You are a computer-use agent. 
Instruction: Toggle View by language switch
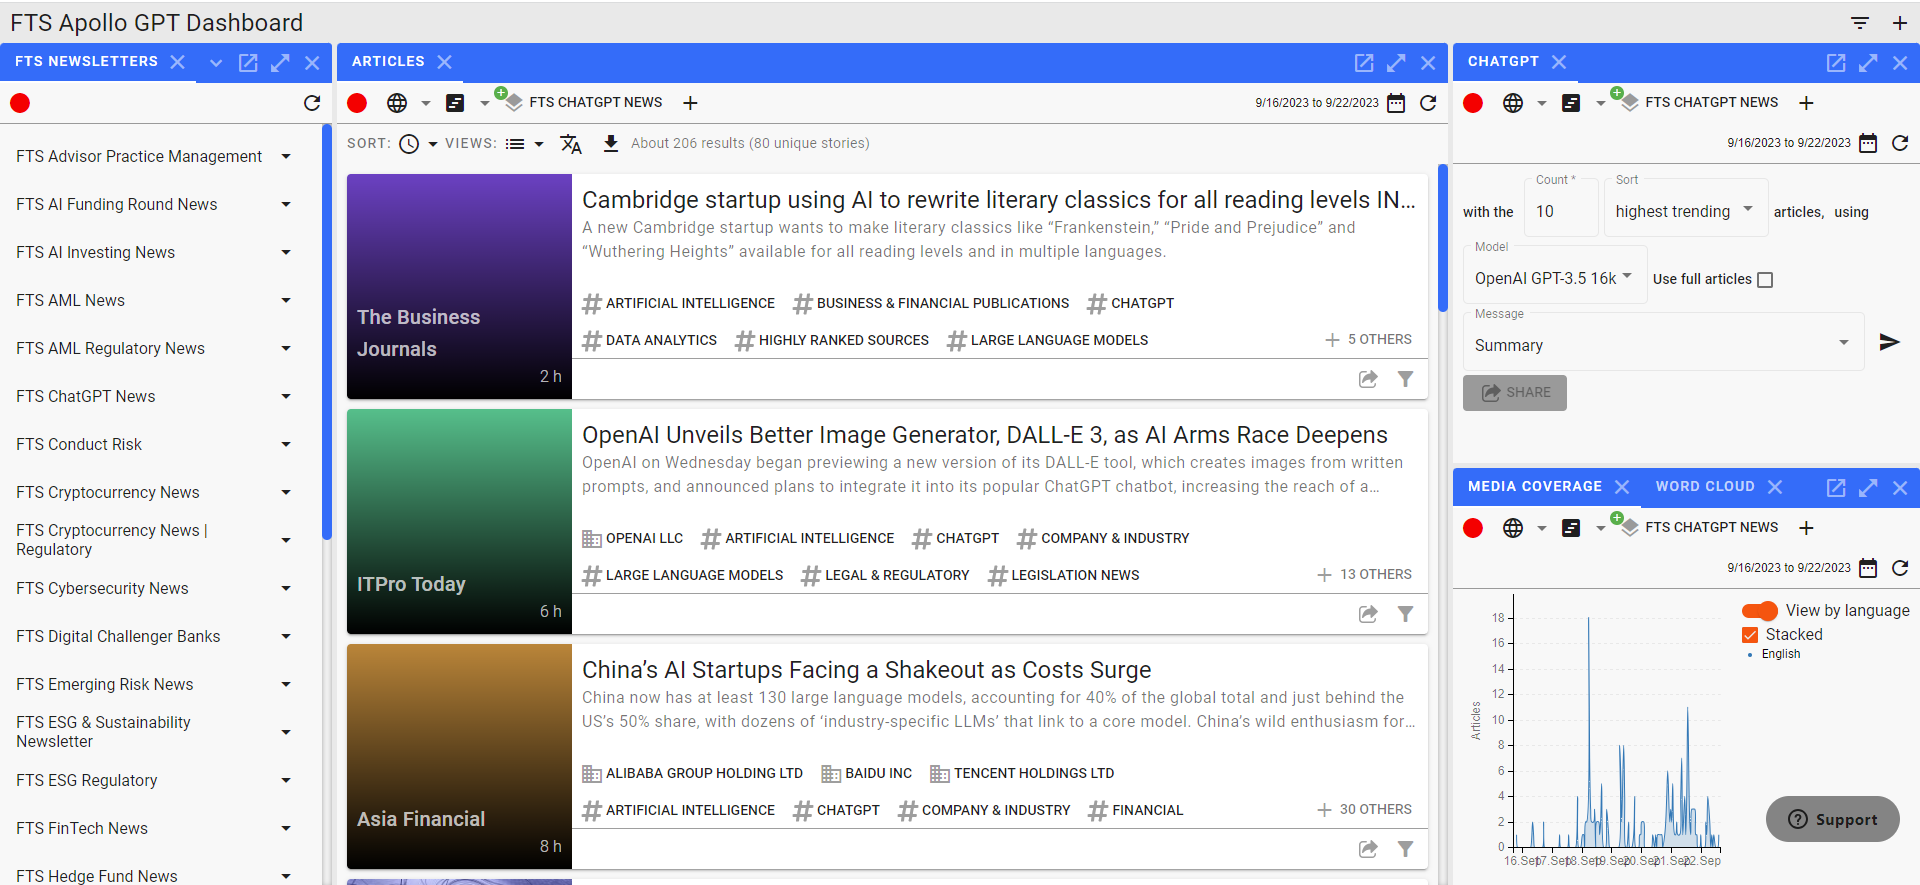[1760, 611]
